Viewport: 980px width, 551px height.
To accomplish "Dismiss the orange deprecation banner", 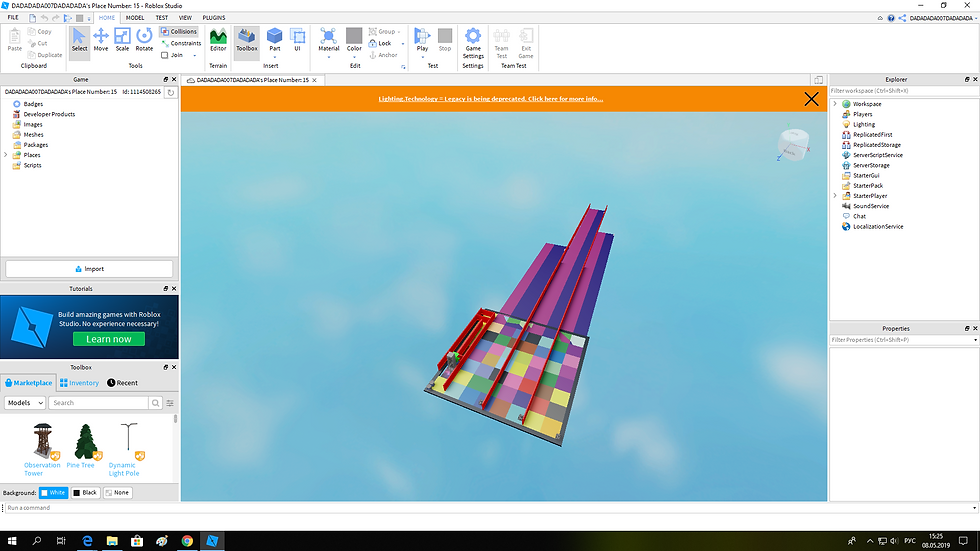I will pos(811,99).
